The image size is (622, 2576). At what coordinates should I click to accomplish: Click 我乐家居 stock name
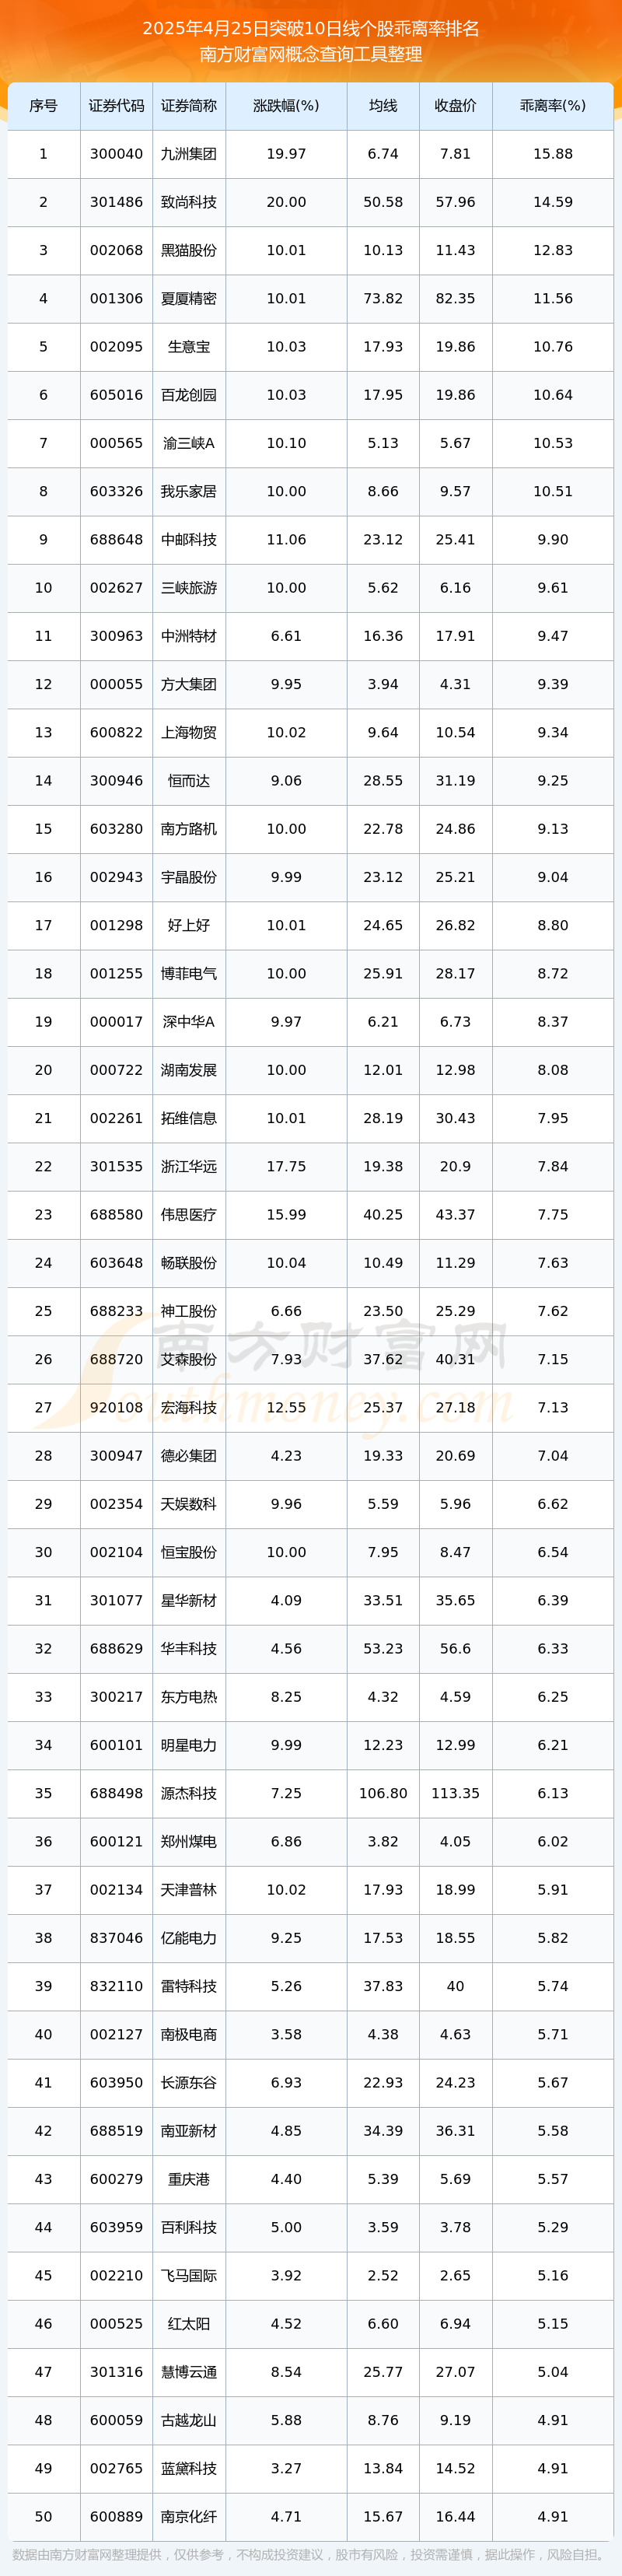(x=189, y=491)
